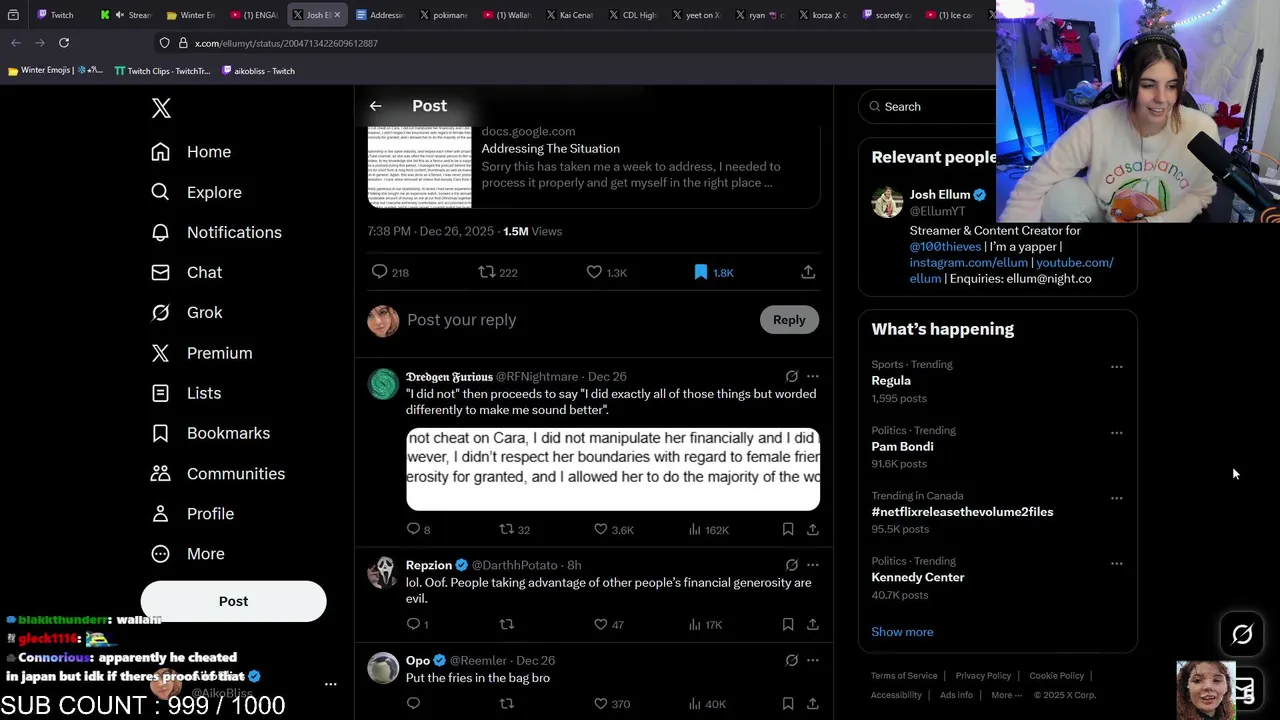The height and width of the screenshot is (720, 1280).
Task: Open Privacy Policy footer link
Action: (x=983, y=676)
